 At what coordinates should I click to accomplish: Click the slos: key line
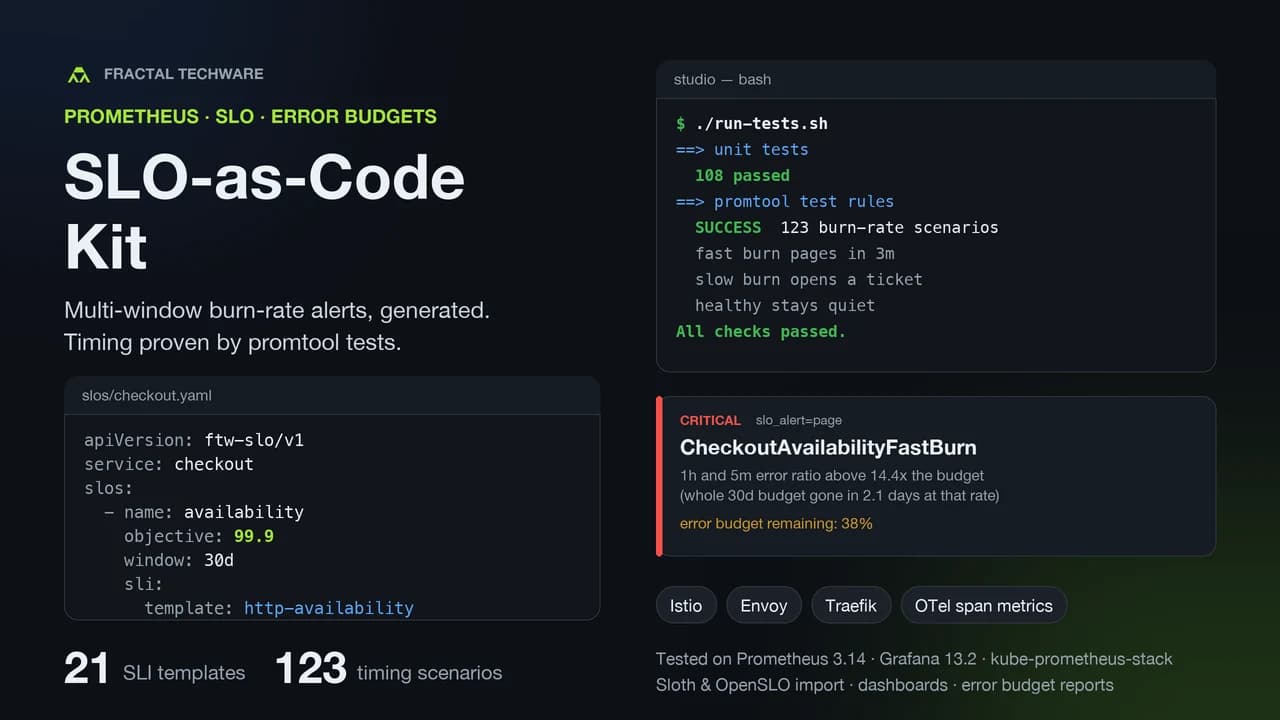click(x=109, y=488)
